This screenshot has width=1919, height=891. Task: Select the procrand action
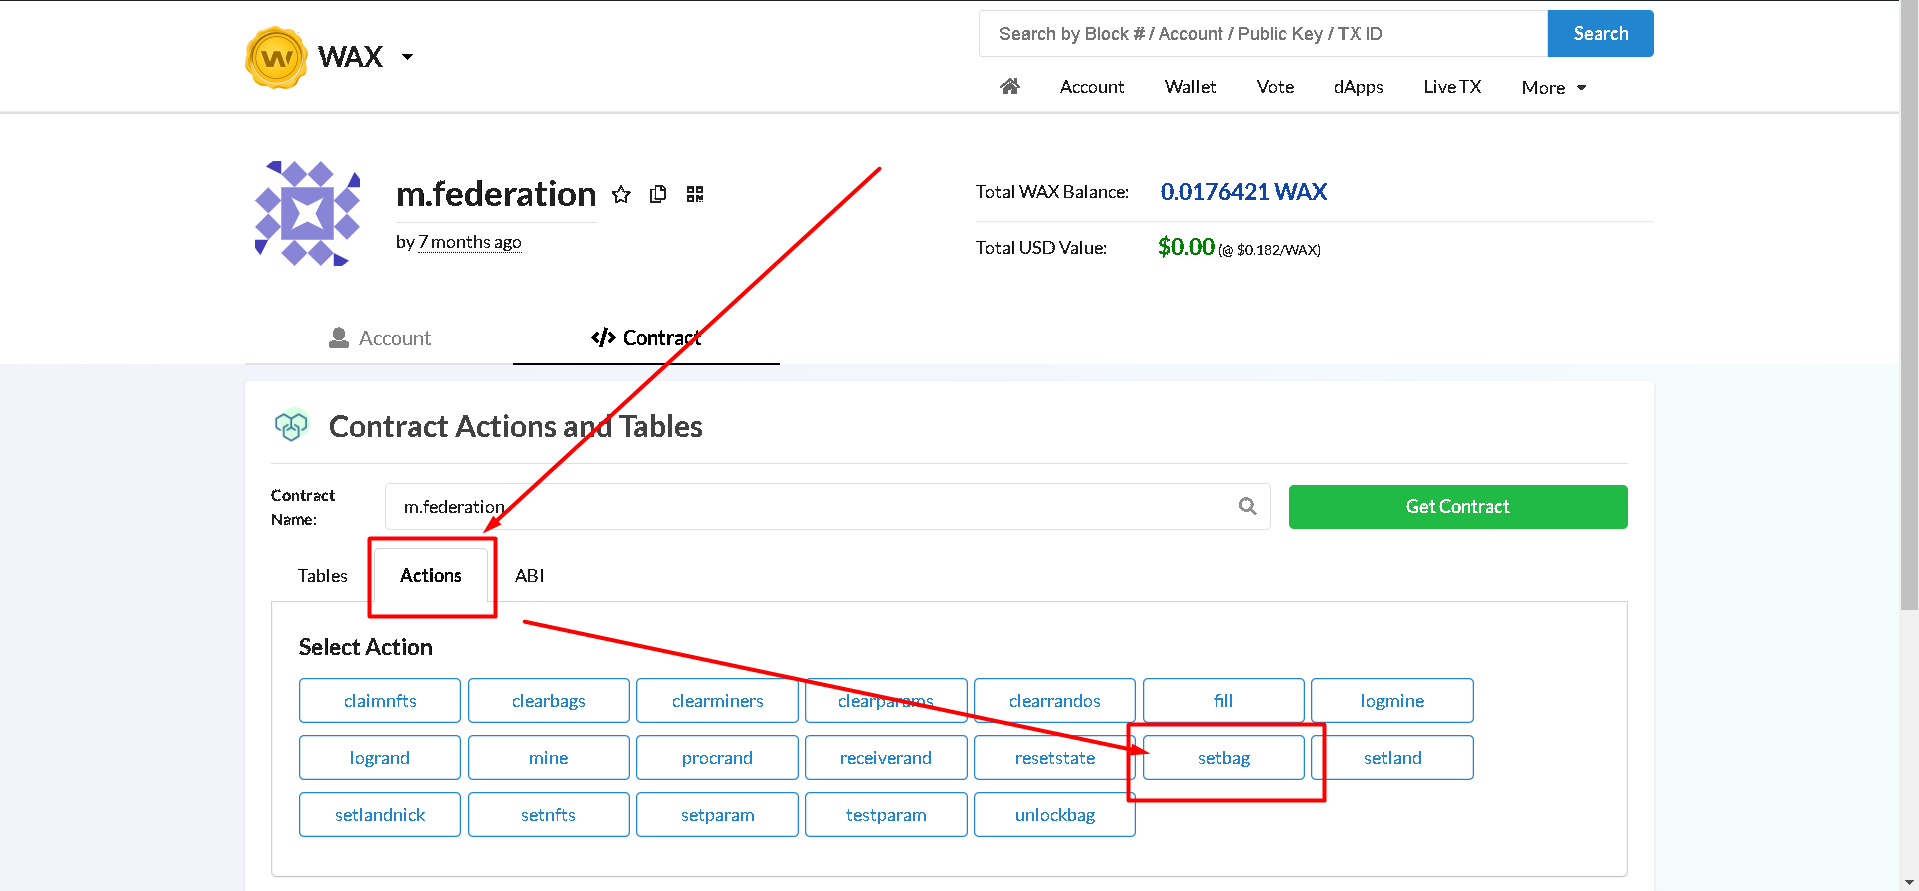click(717, 758)
